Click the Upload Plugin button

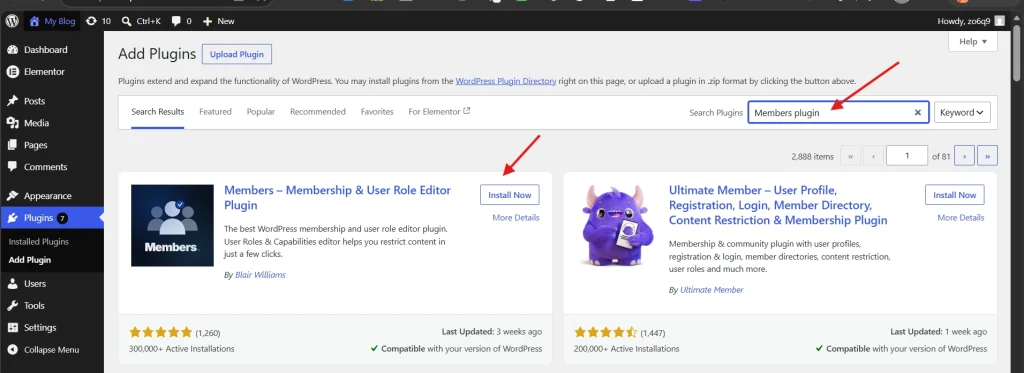[237, 54]
